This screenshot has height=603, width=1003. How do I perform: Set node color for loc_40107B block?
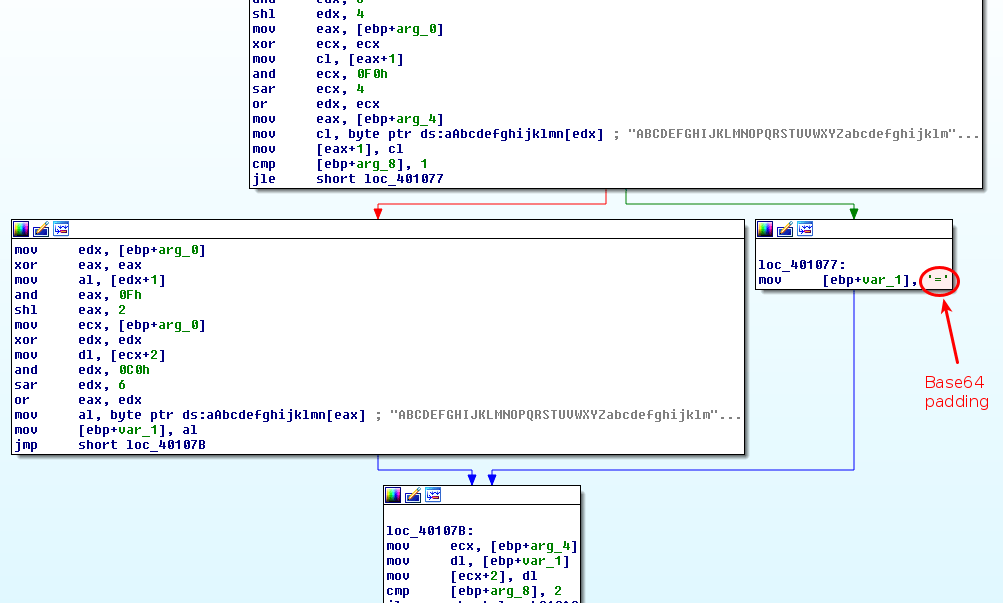[x=394, y=495]
